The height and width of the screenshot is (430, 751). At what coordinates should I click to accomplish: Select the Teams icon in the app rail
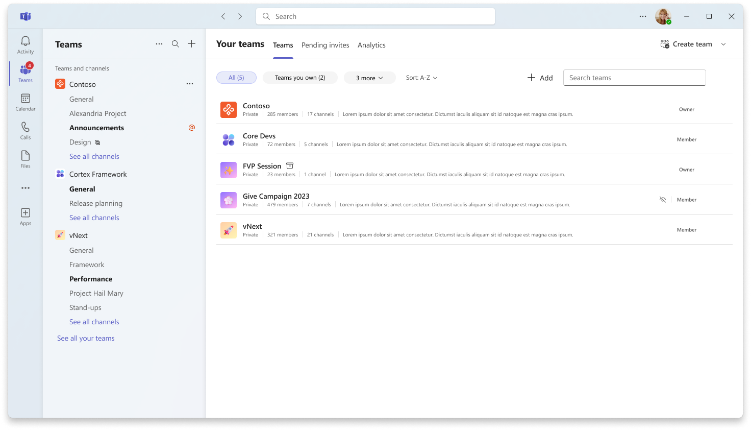25,69
